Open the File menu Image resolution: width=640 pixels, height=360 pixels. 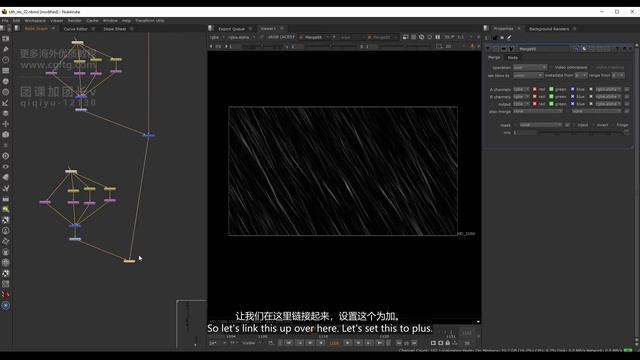coord(5,20)
